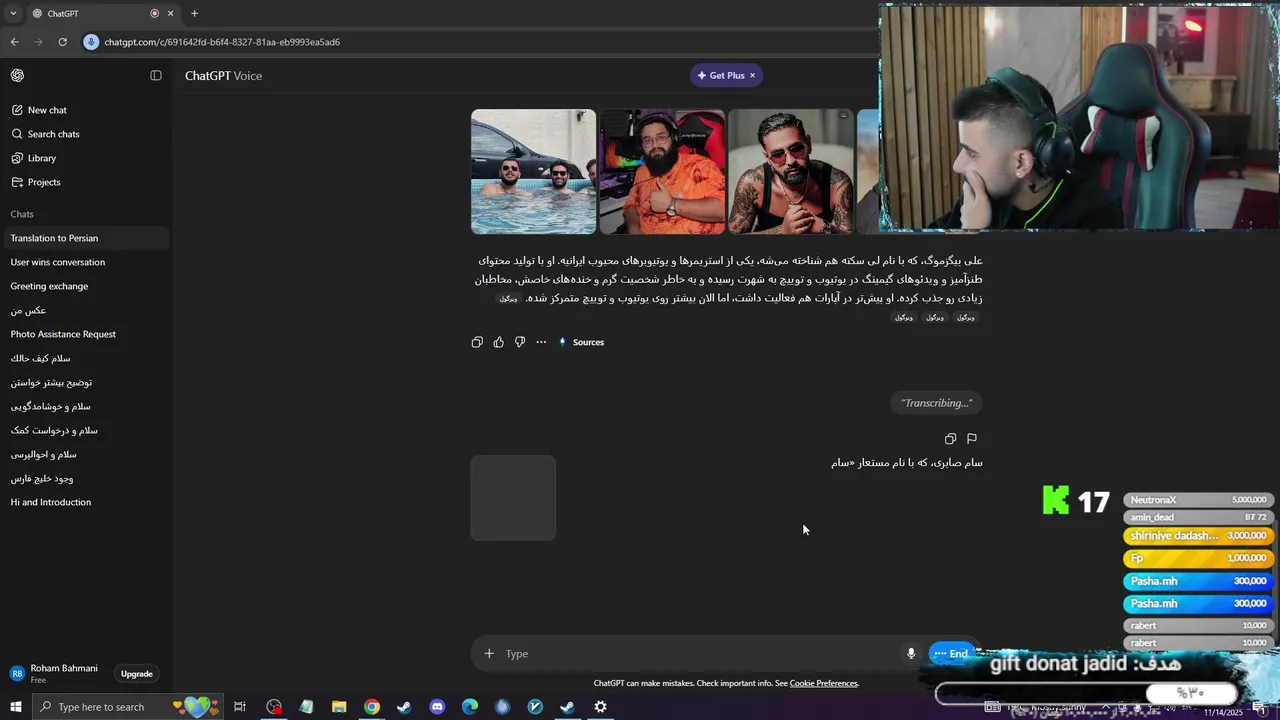This screenshot has height=720, width=1280.
Task: Reload the page with the refresh icon
Action: click(62, 42)
